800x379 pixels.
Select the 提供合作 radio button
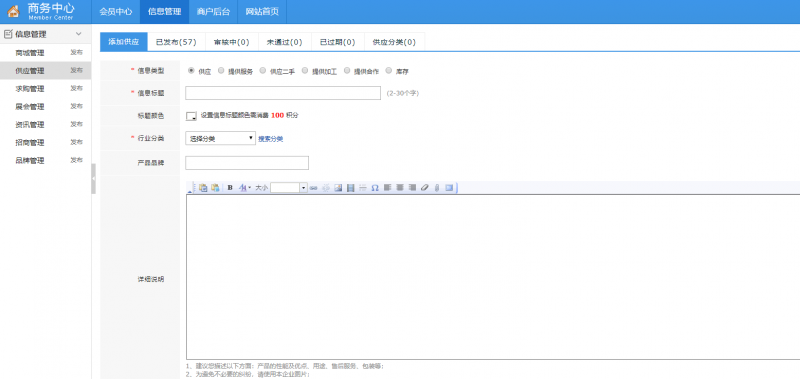pos(347,71)
